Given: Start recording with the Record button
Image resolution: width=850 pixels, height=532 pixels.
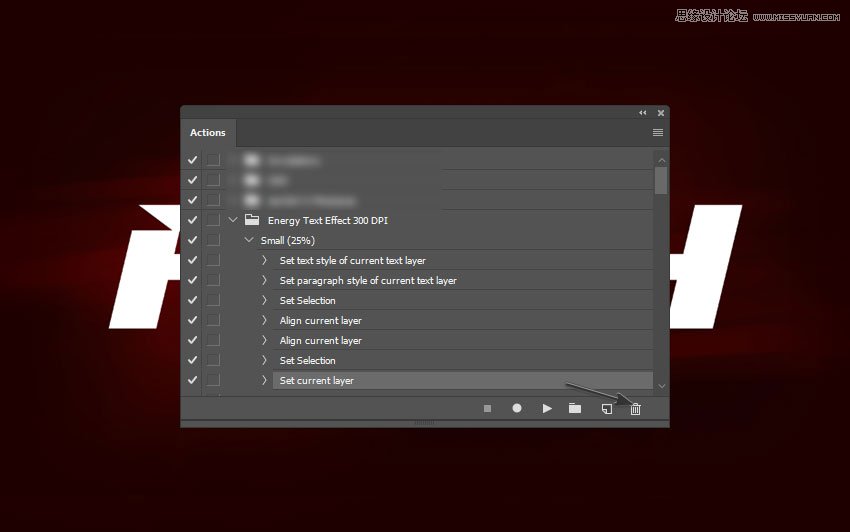Looking at the screenshot, I should click(517, 409).
